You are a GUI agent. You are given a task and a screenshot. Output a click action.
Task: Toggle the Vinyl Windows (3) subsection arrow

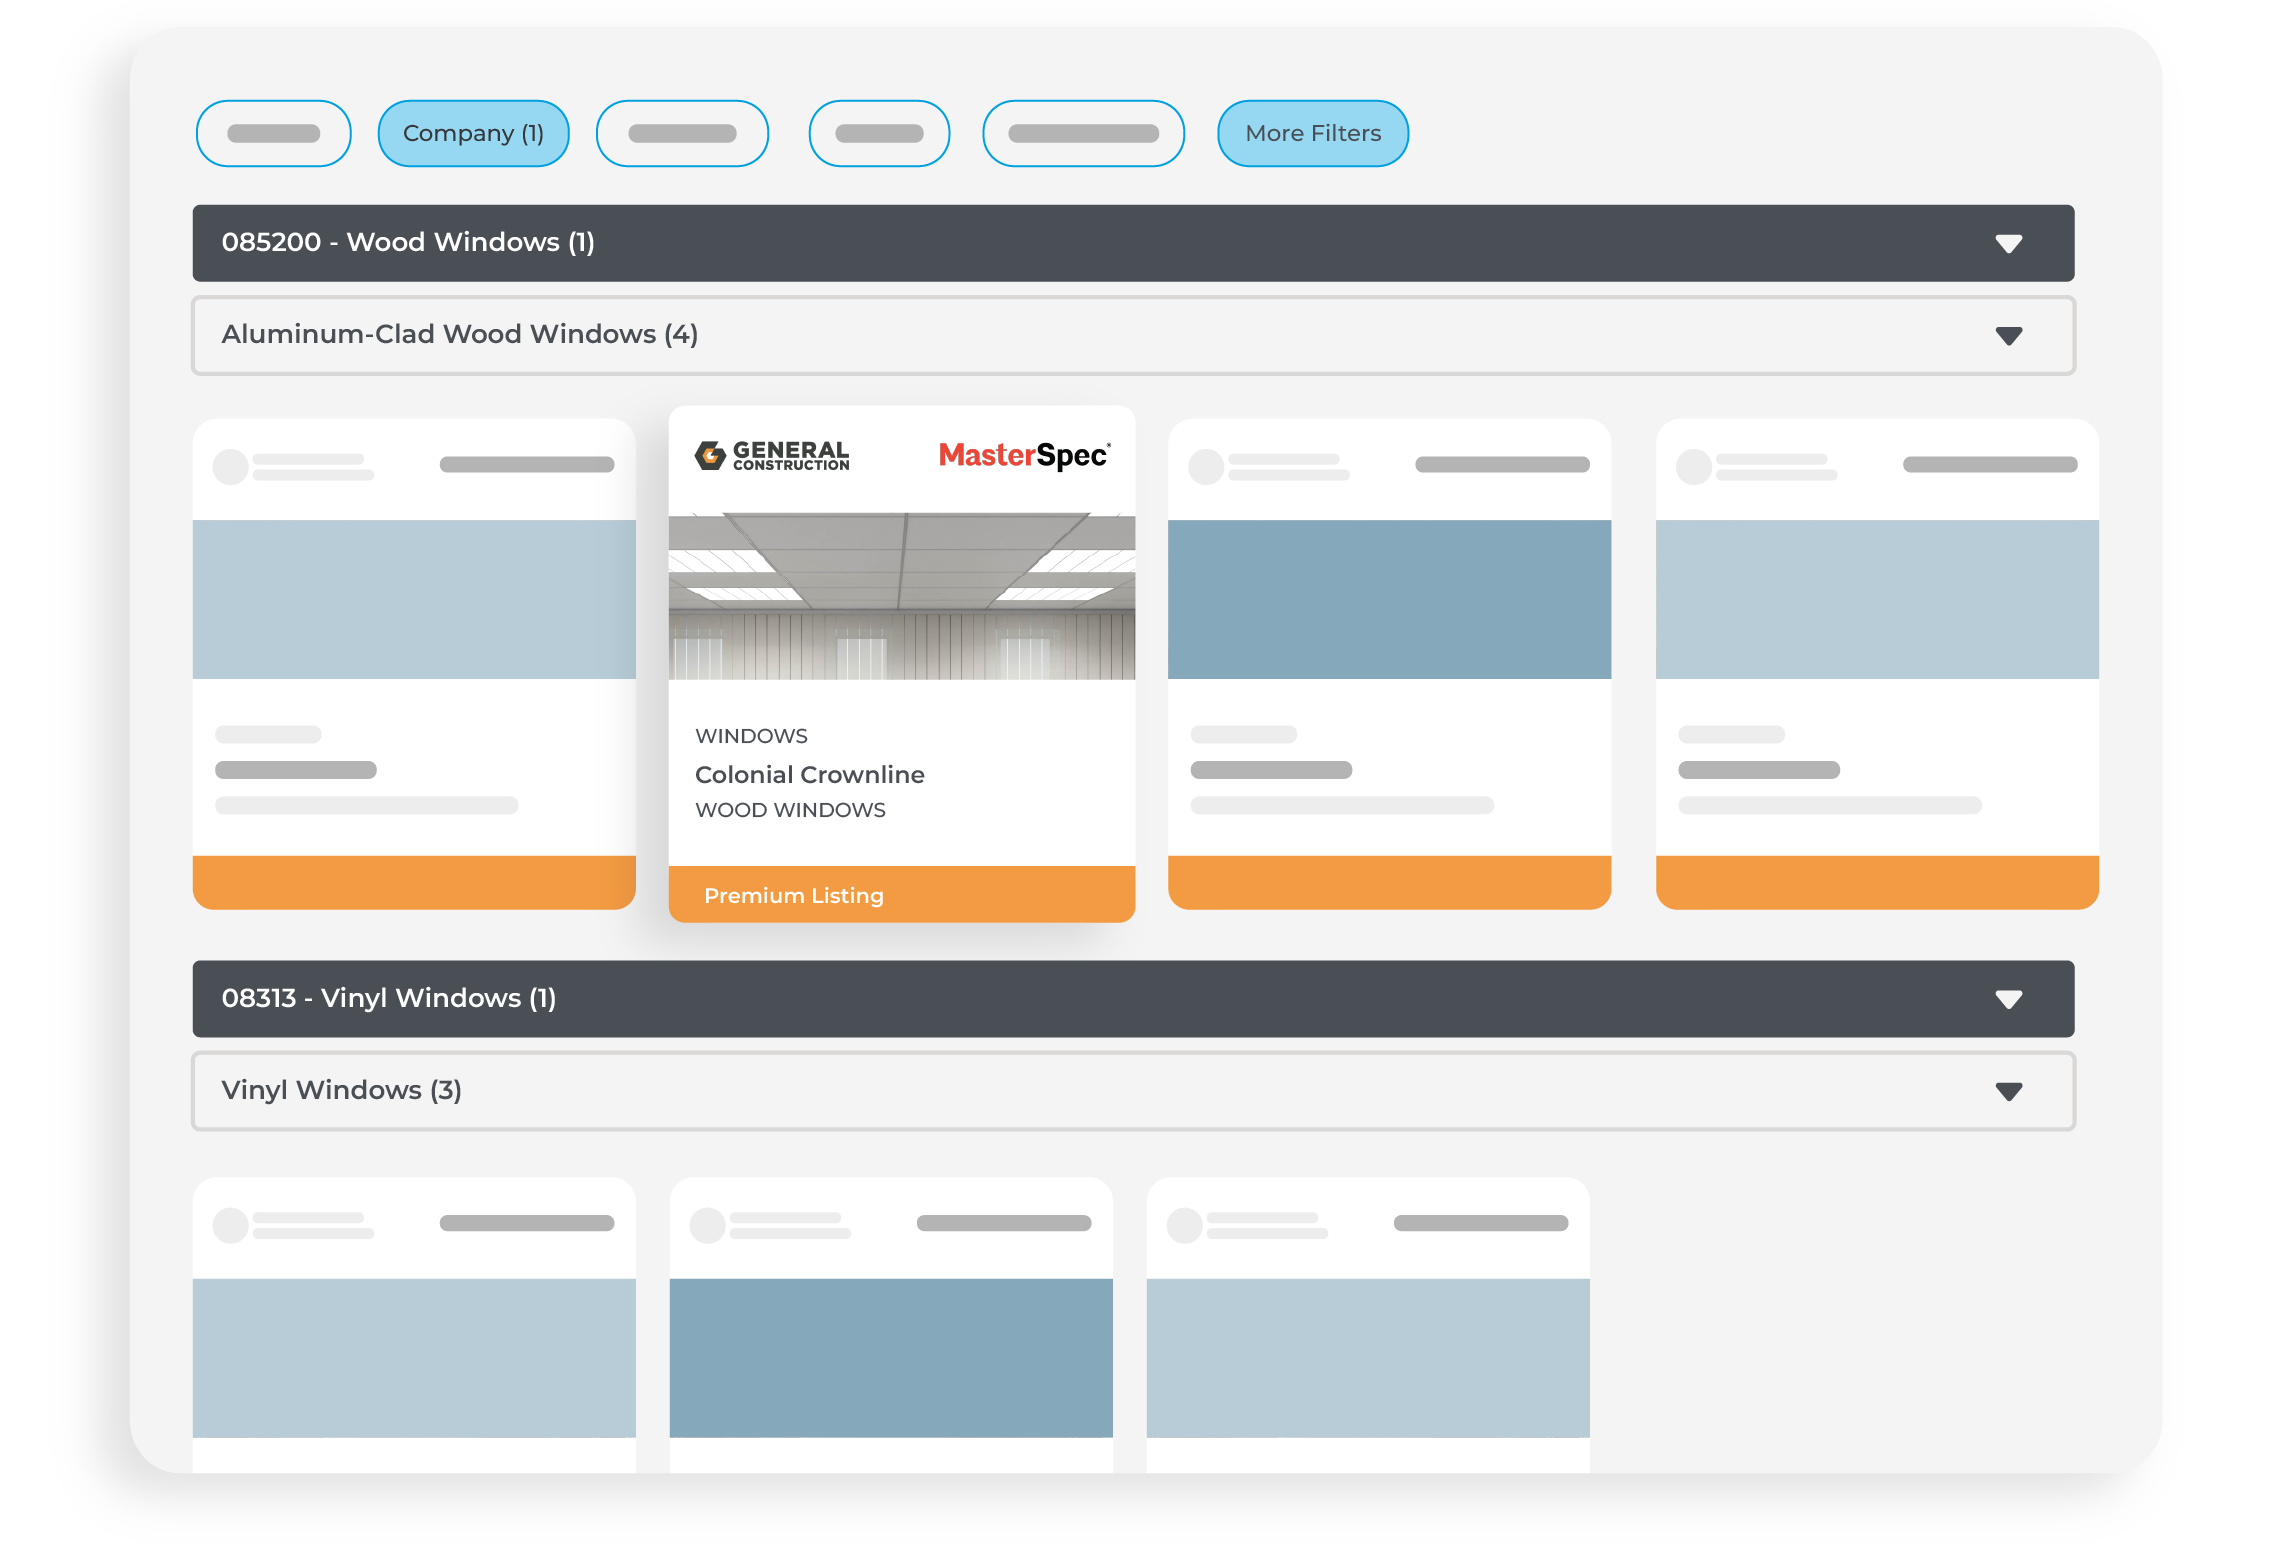[2008, 1091]
